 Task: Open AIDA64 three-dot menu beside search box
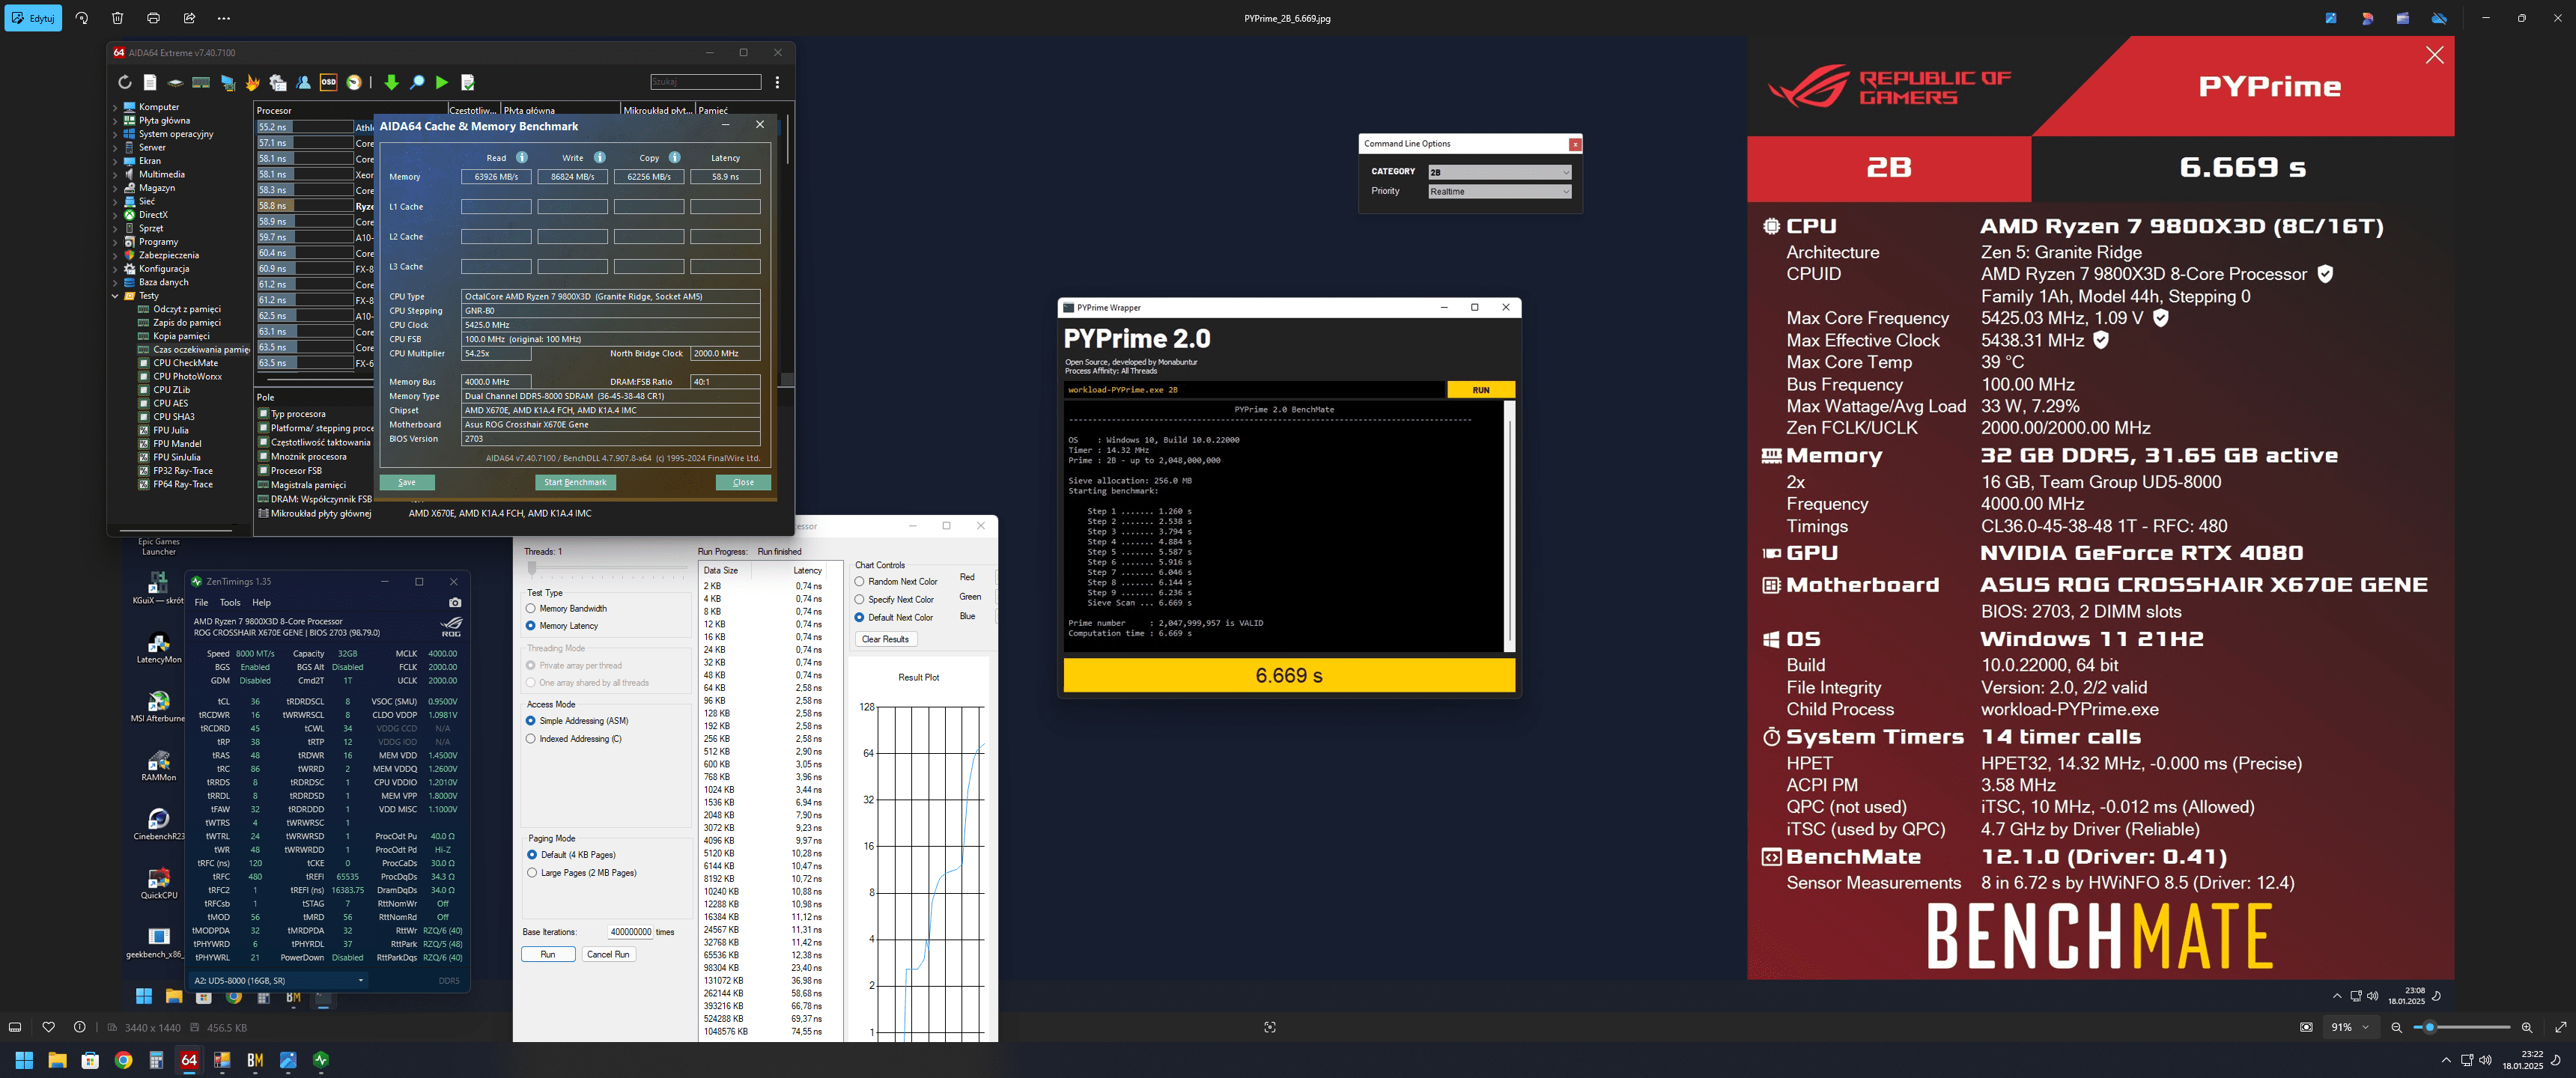tap(777, 82)
